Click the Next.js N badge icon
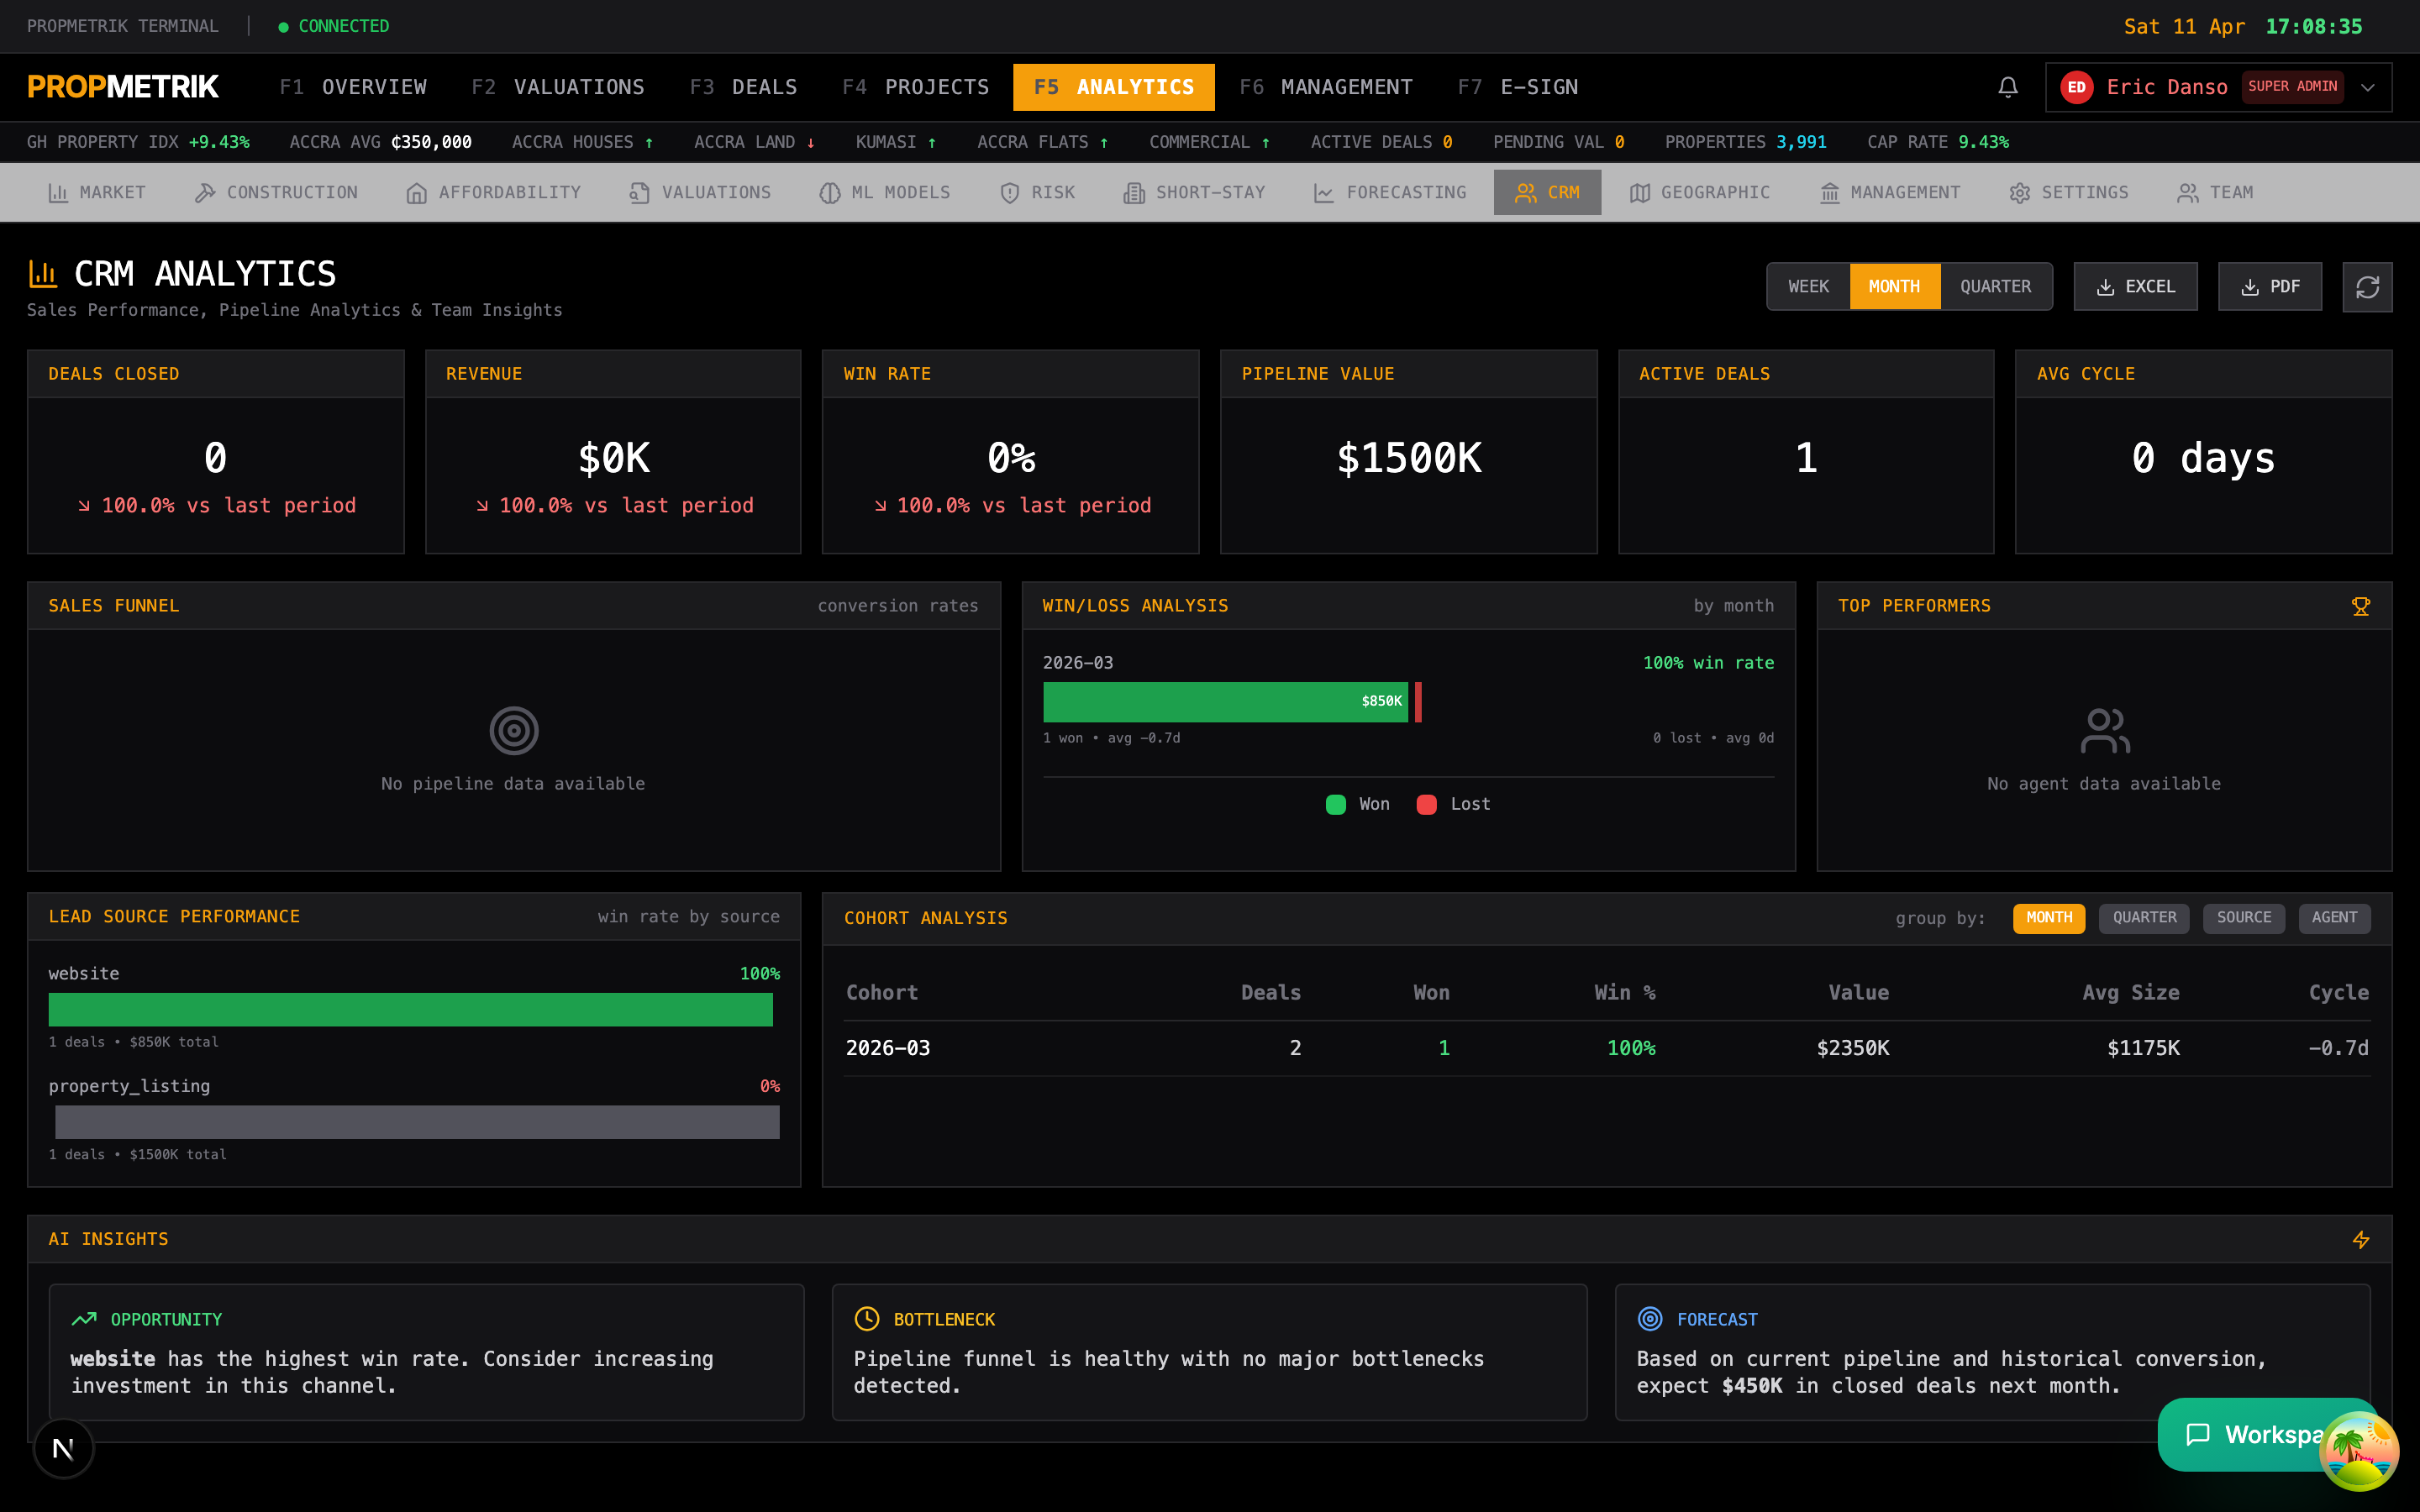The width and height of the screenshot is (2420, 1512). 63,1448
